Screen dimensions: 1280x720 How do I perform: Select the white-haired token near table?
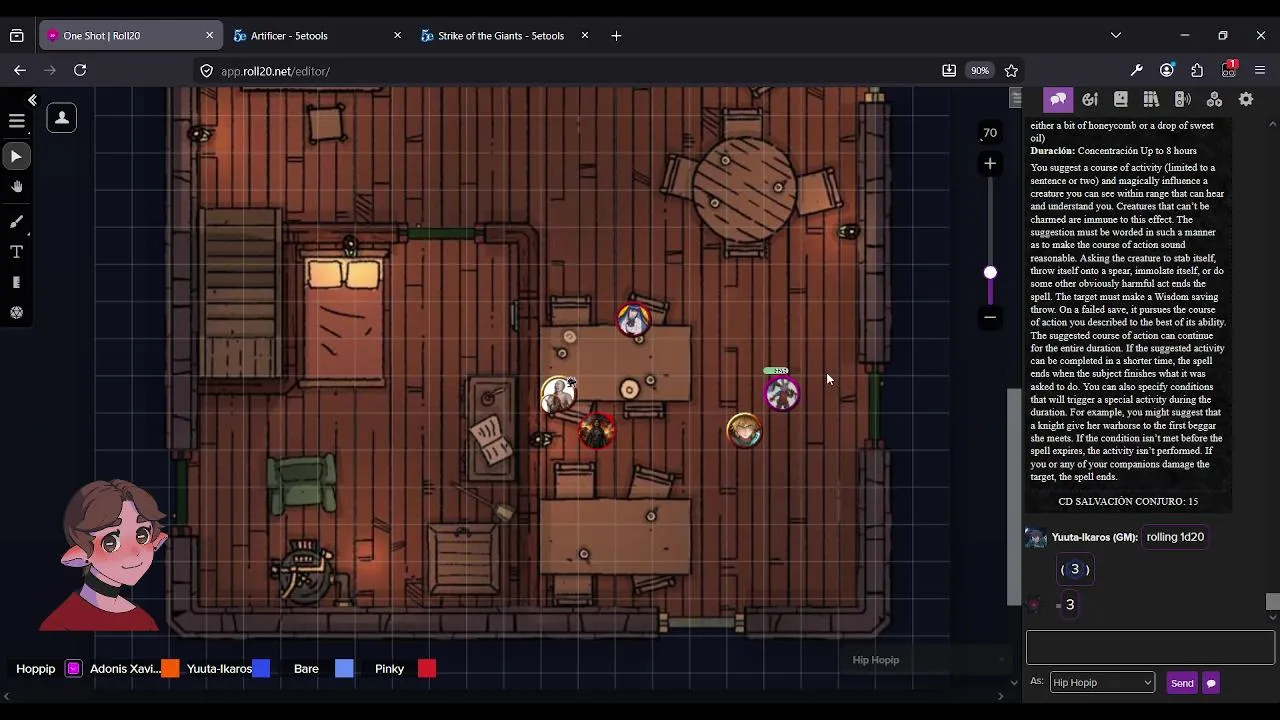[558, 394]
